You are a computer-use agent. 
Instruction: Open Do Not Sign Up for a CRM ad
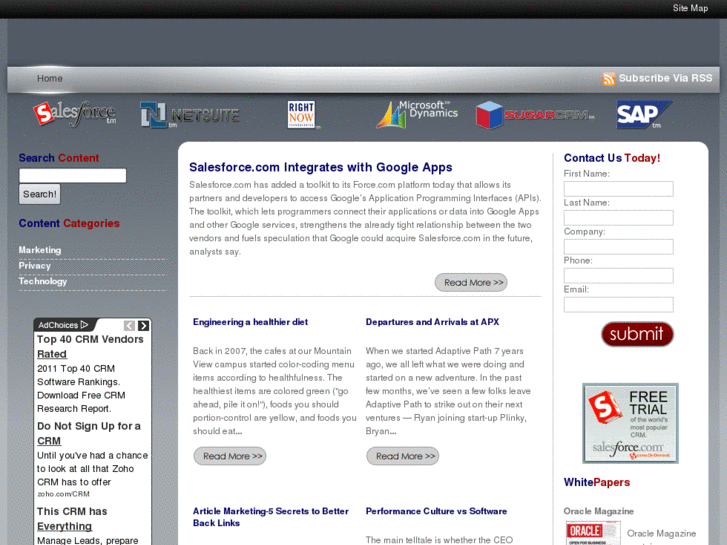pos(89,433)
